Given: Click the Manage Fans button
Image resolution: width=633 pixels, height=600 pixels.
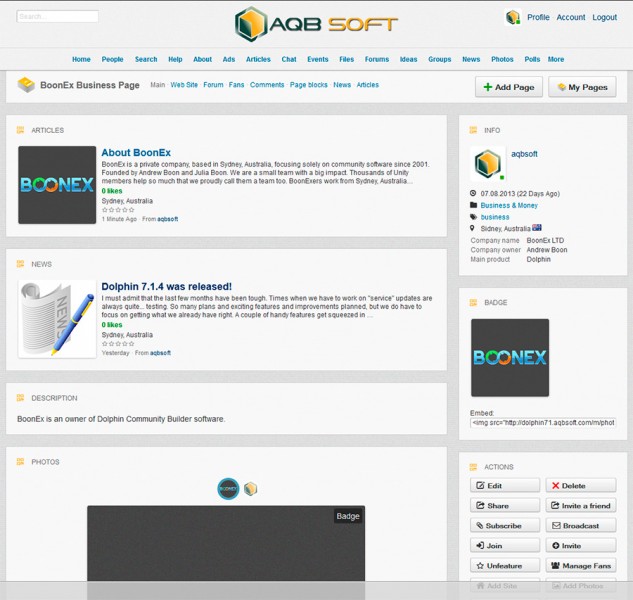Looking at the screenshot, I should 581,566.
